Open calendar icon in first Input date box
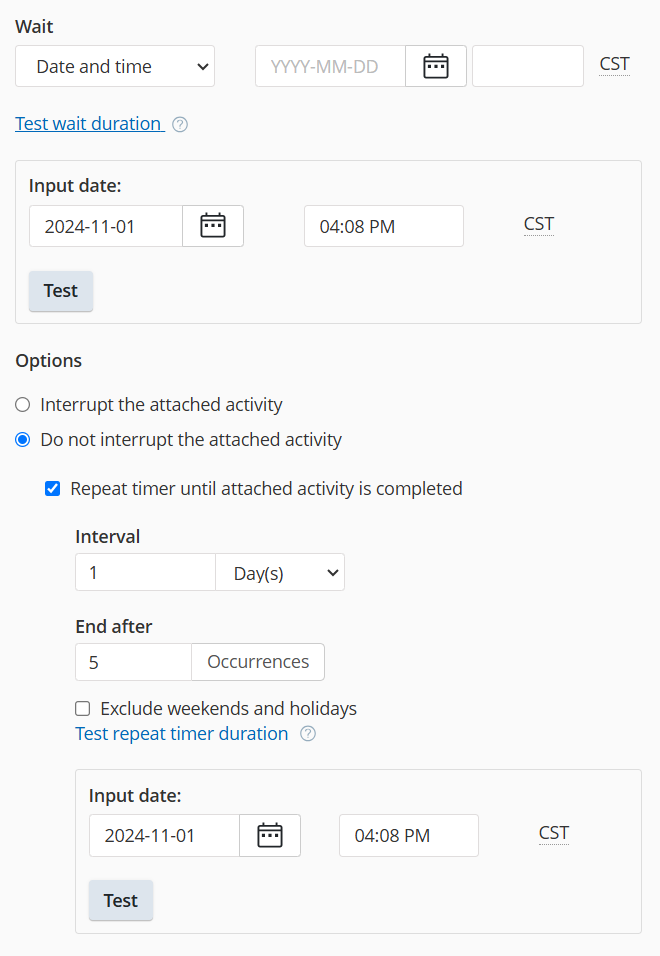This screenshot has width=660, height=956. [x=213, y=226]
